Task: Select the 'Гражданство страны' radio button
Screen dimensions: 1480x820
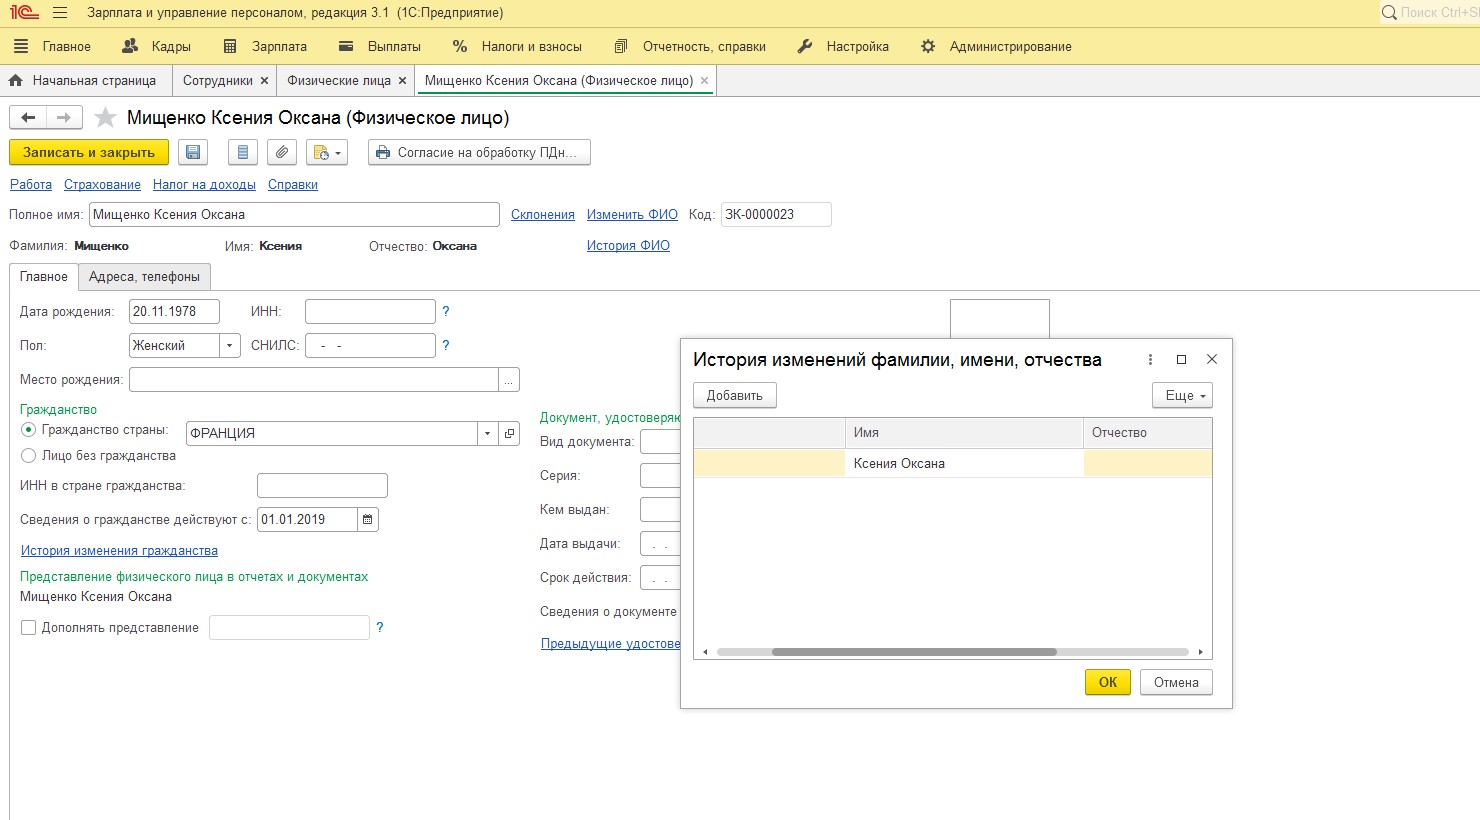Action: [29, 430]
